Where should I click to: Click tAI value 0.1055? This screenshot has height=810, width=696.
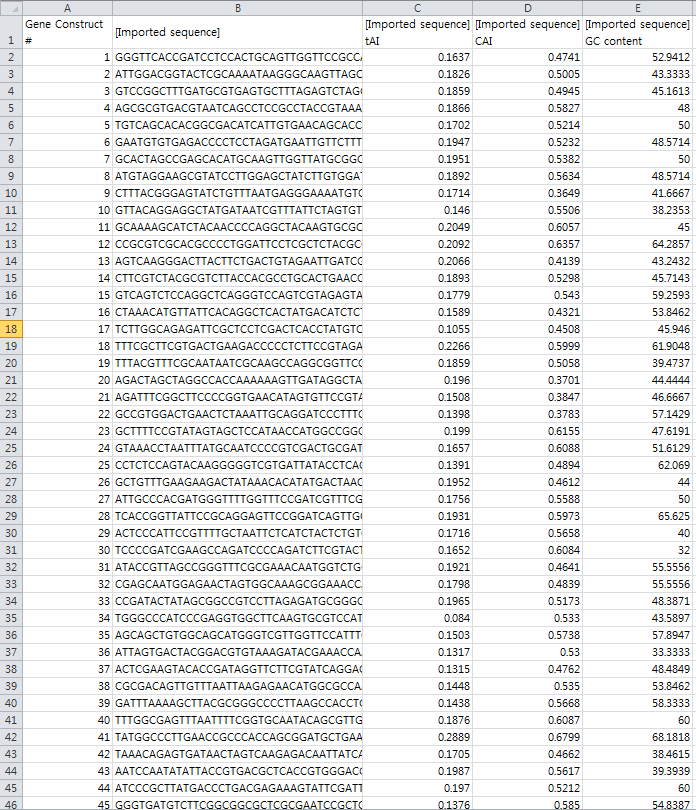tap(417, 329)
